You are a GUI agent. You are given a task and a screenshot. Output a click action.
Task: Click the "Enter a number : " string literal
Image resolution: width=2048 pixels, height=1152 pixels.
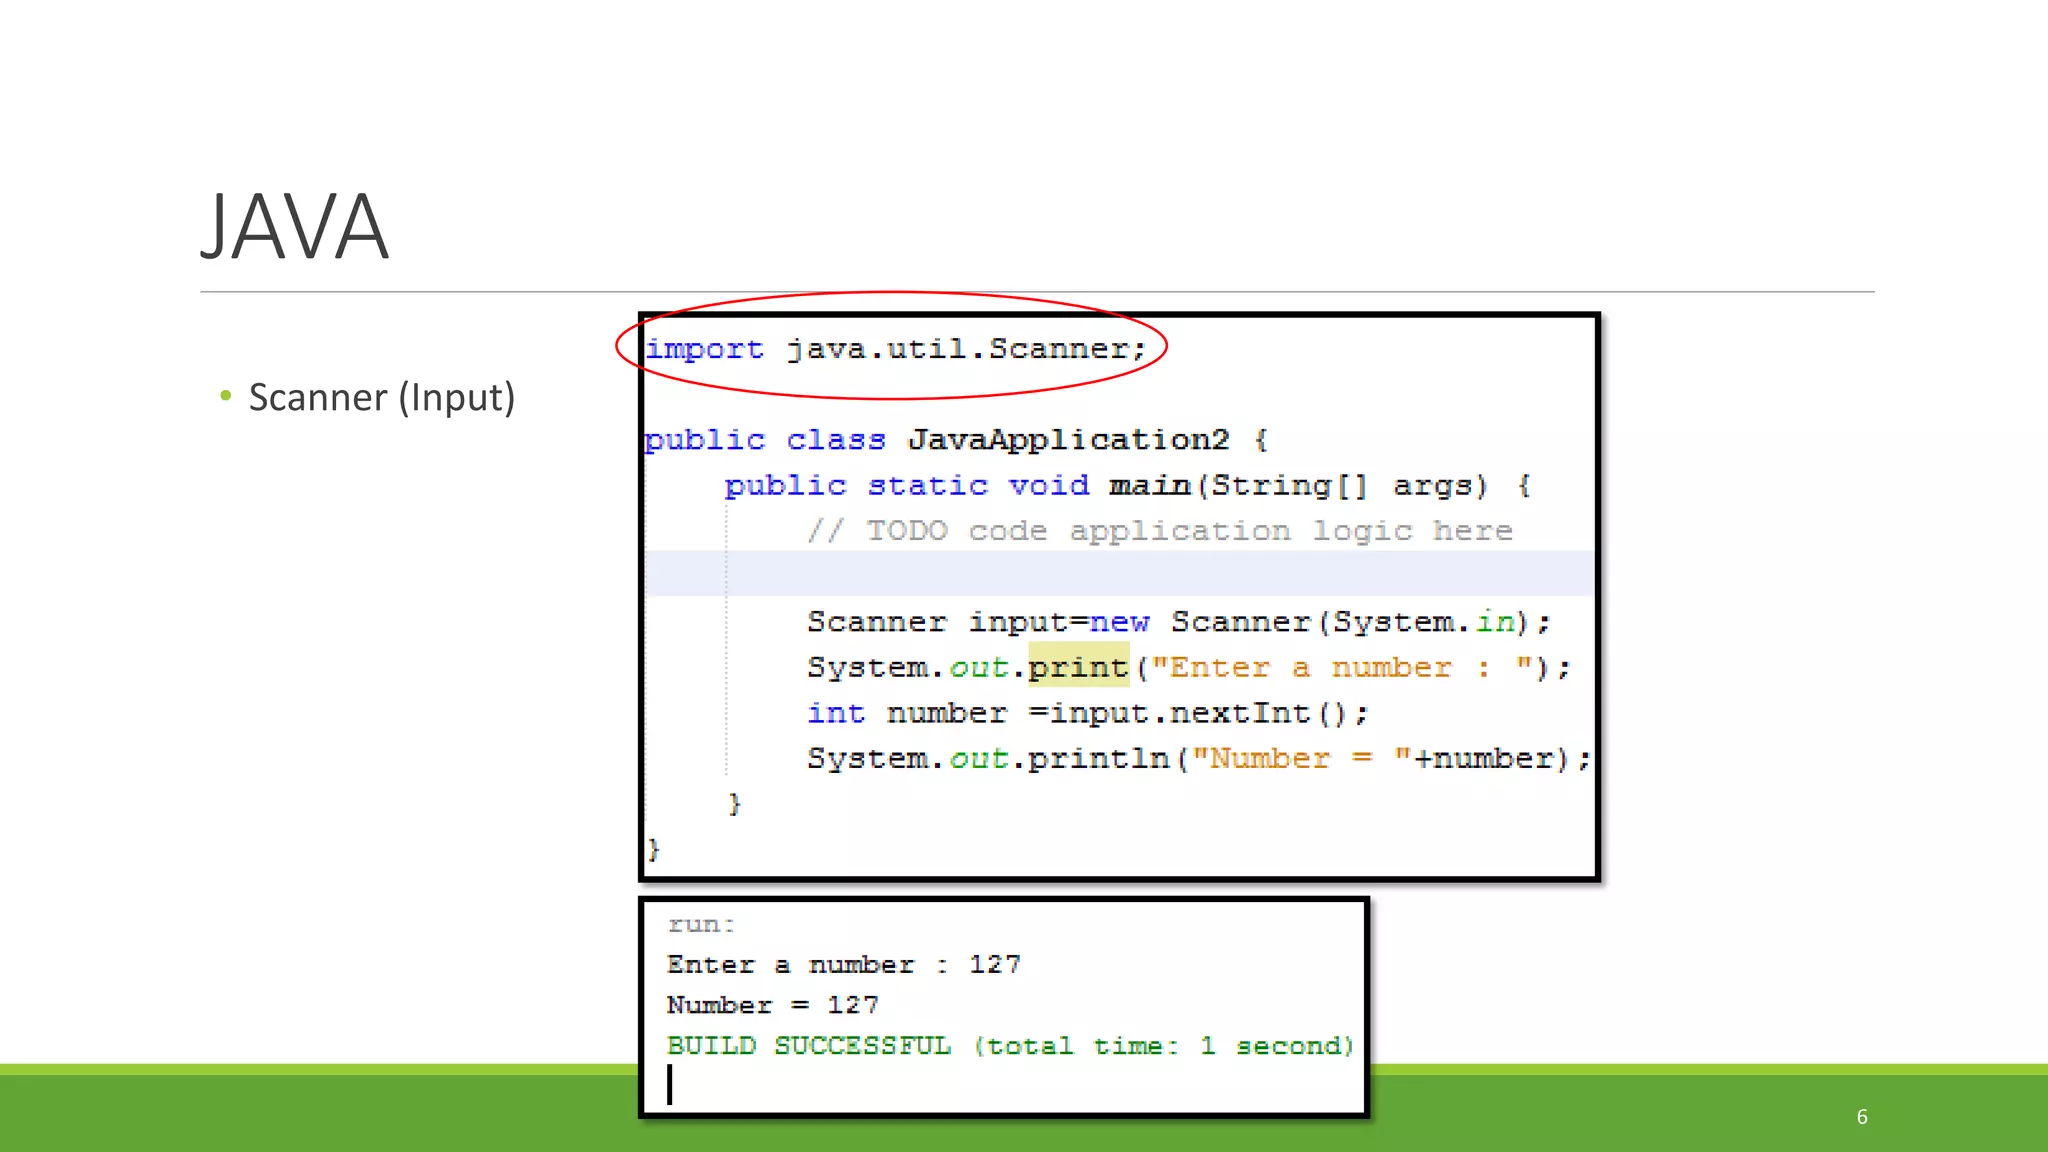1343,667
